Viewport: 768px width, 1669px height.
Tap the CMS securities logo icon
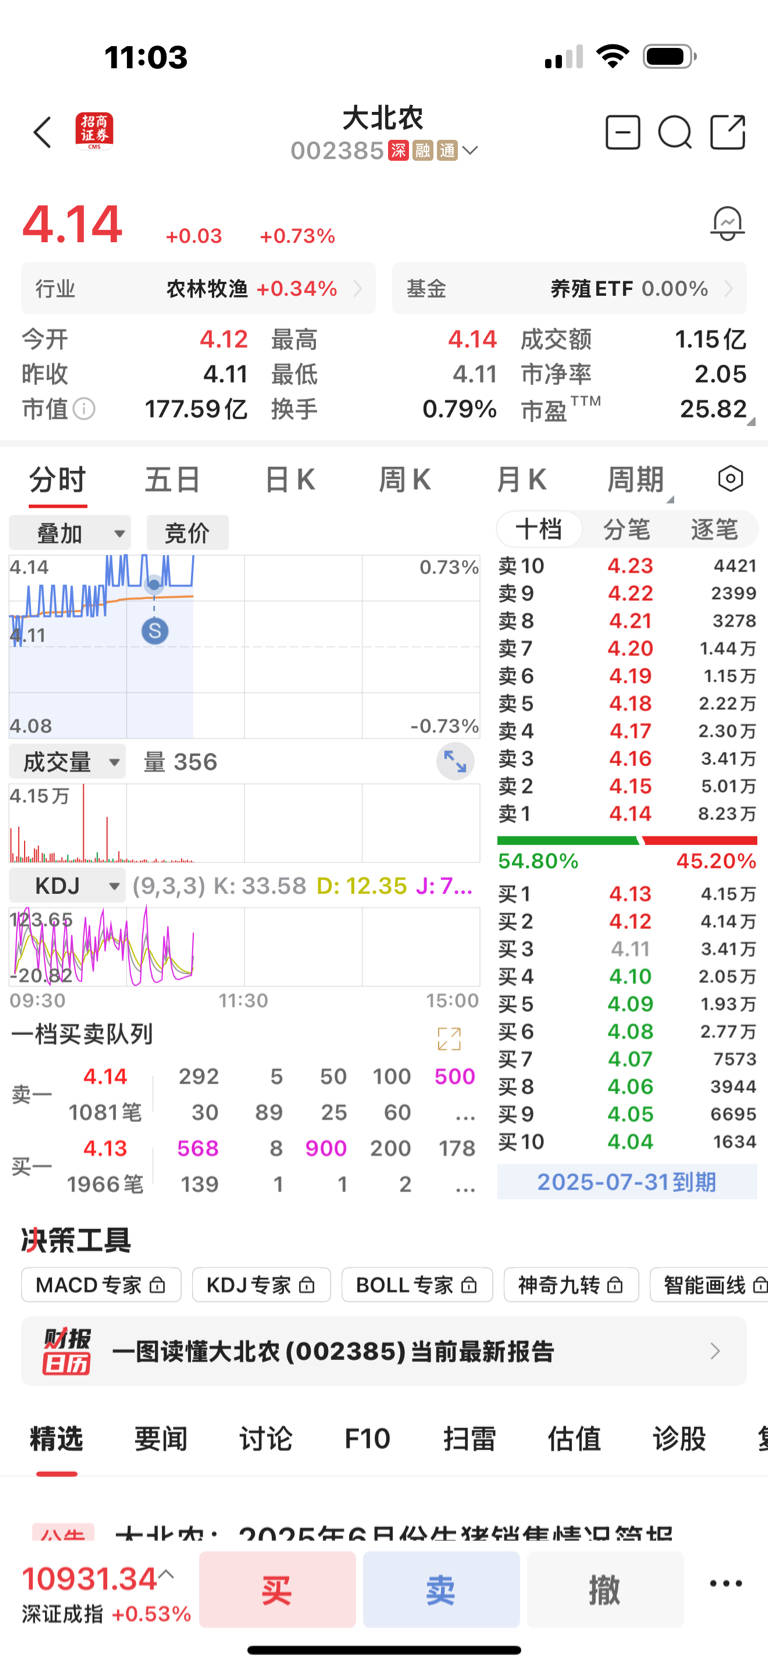pos(95,131)
